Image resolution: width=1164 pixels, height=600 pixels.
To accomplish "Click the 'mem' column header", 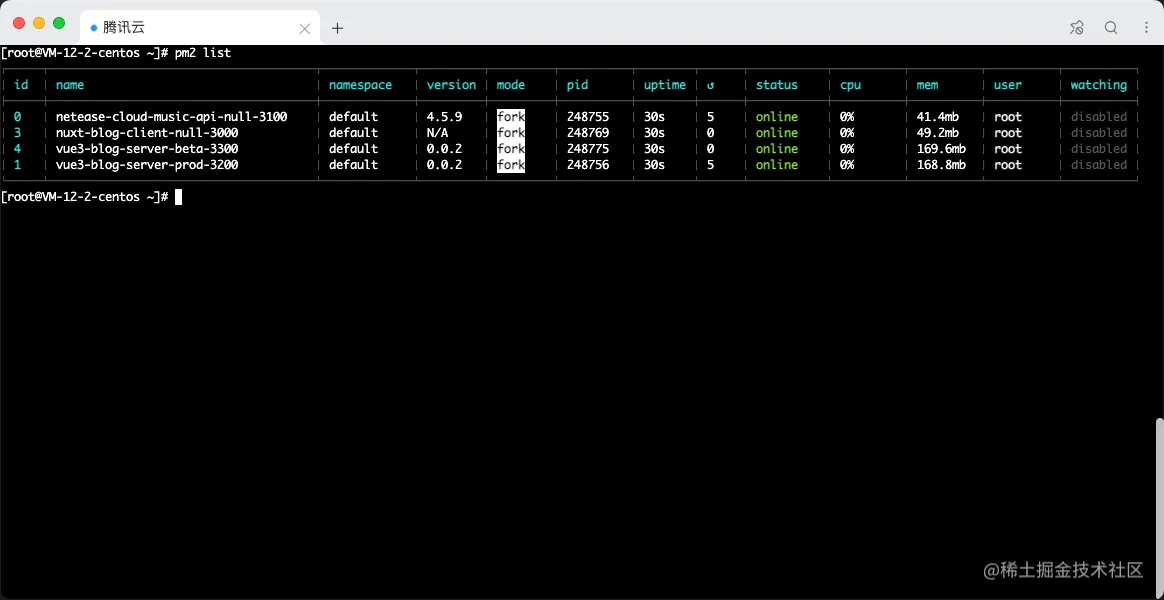I will pyautogui.click(x=927, y=85).
